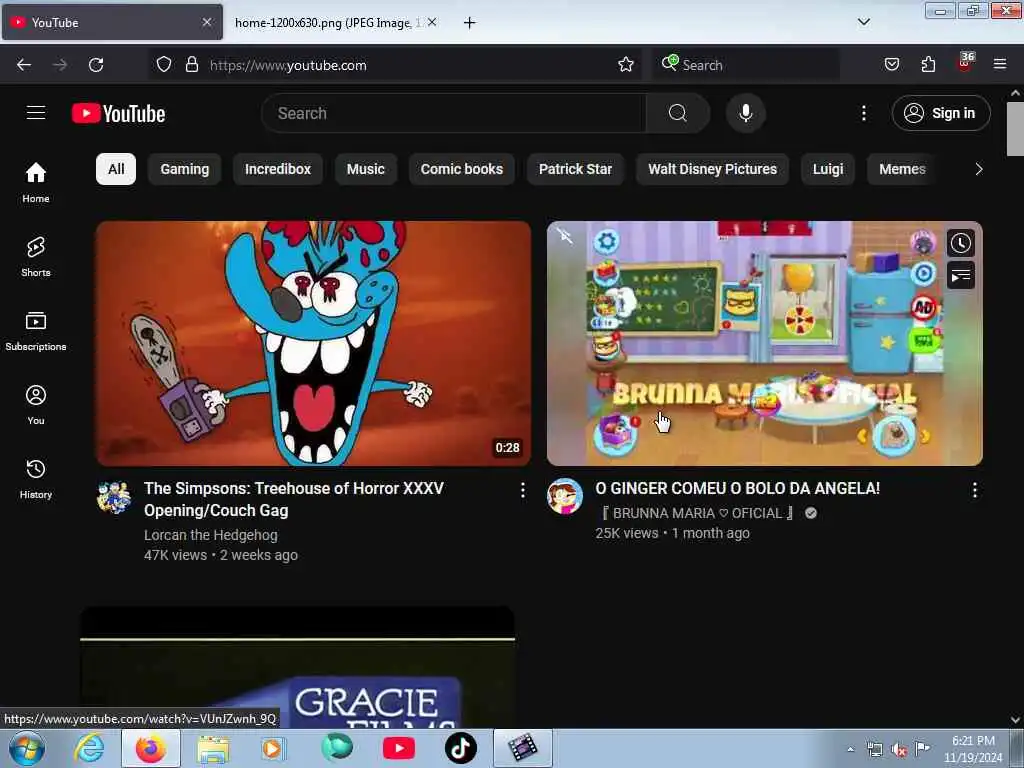Open Firefox extensions puzzle icon
1024x768 pixels.
coord(928,65)
